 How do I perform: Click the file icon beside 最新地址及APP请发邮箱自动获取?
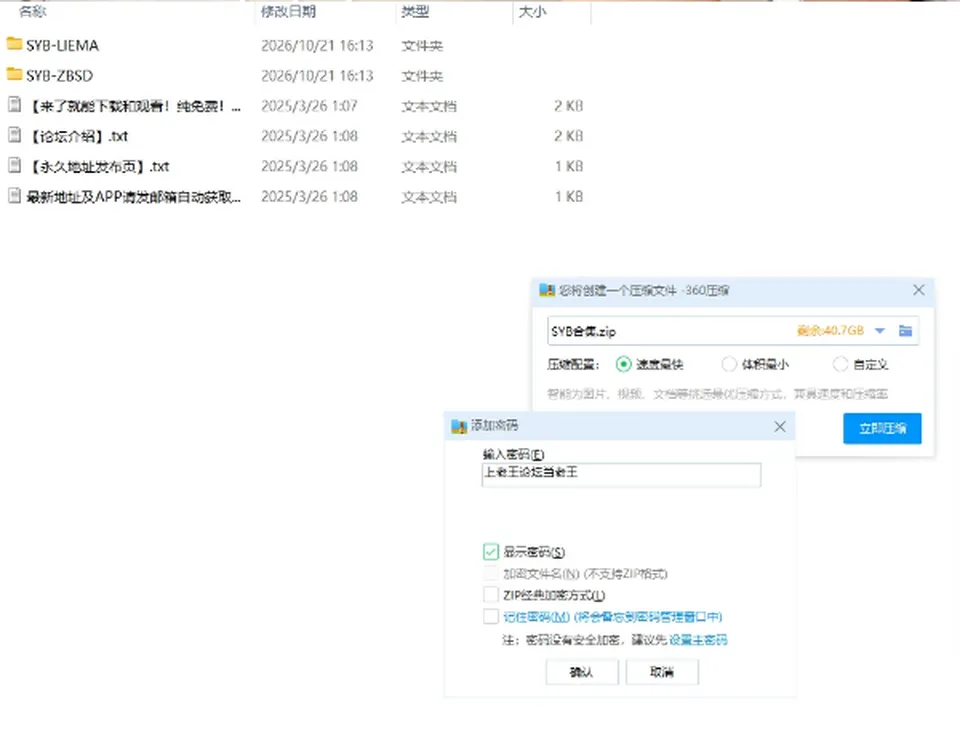15,195
